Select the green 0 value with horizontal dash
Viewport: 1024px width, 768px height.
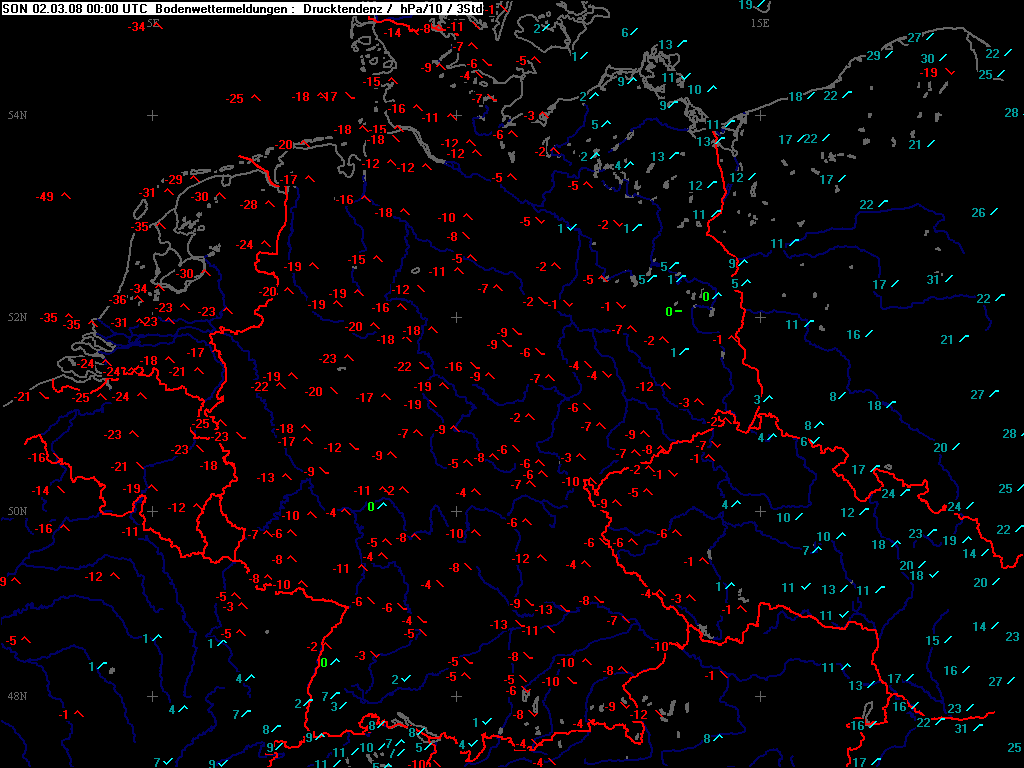pos(669,312)
